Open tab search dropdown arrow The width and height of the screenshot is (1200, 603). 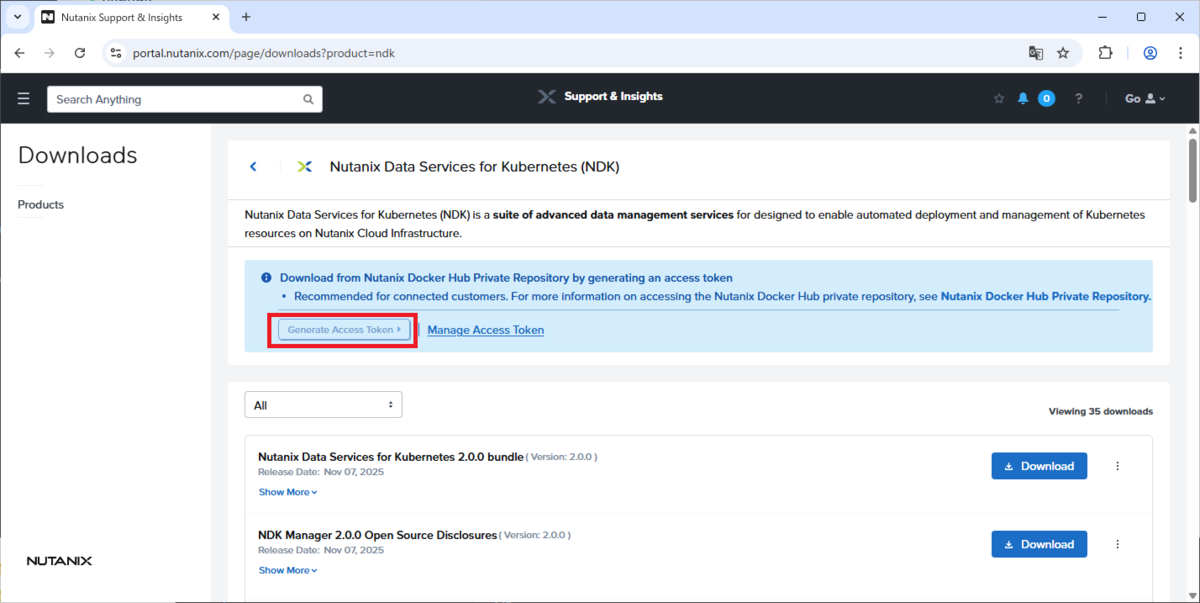(x=17, y=17)
